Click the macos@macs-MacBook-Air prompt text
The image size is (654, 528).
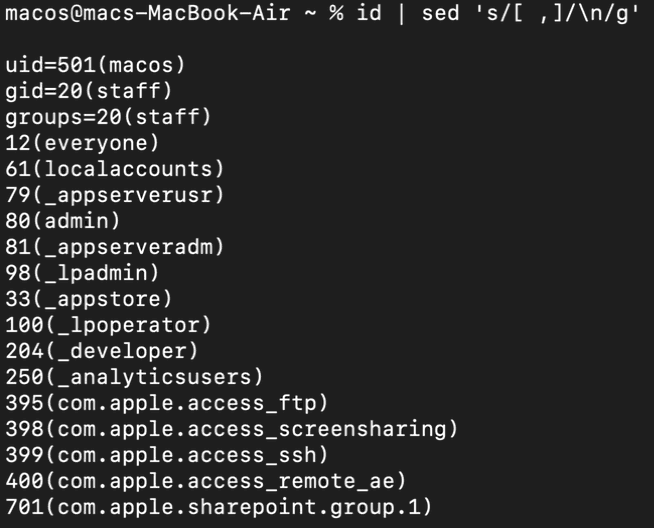click(148, 13)
